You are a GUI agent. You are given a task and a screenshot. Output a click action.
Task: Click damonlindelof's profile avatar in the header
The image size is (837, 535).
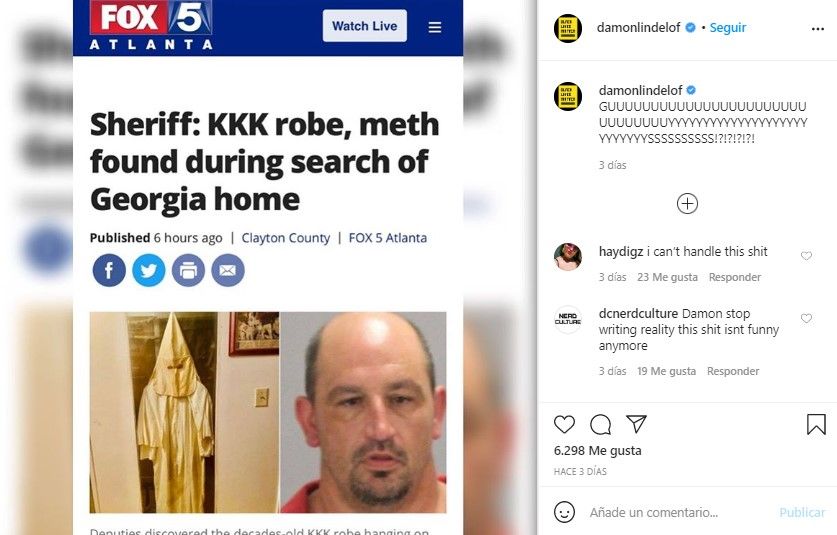(x=568, y=28)
